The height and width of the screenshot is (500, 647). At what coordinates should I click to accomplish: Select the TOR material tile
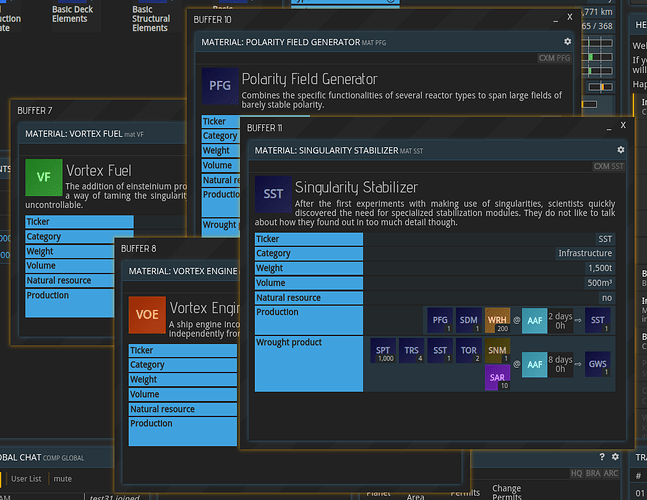click(468, 350)
